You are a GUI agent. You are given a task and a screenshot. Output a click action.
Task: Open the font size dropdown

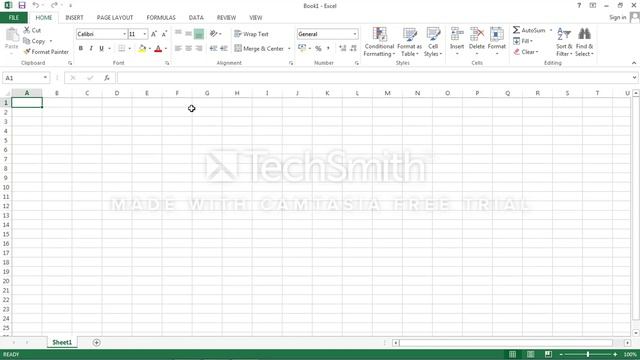(x=144, y=34)
